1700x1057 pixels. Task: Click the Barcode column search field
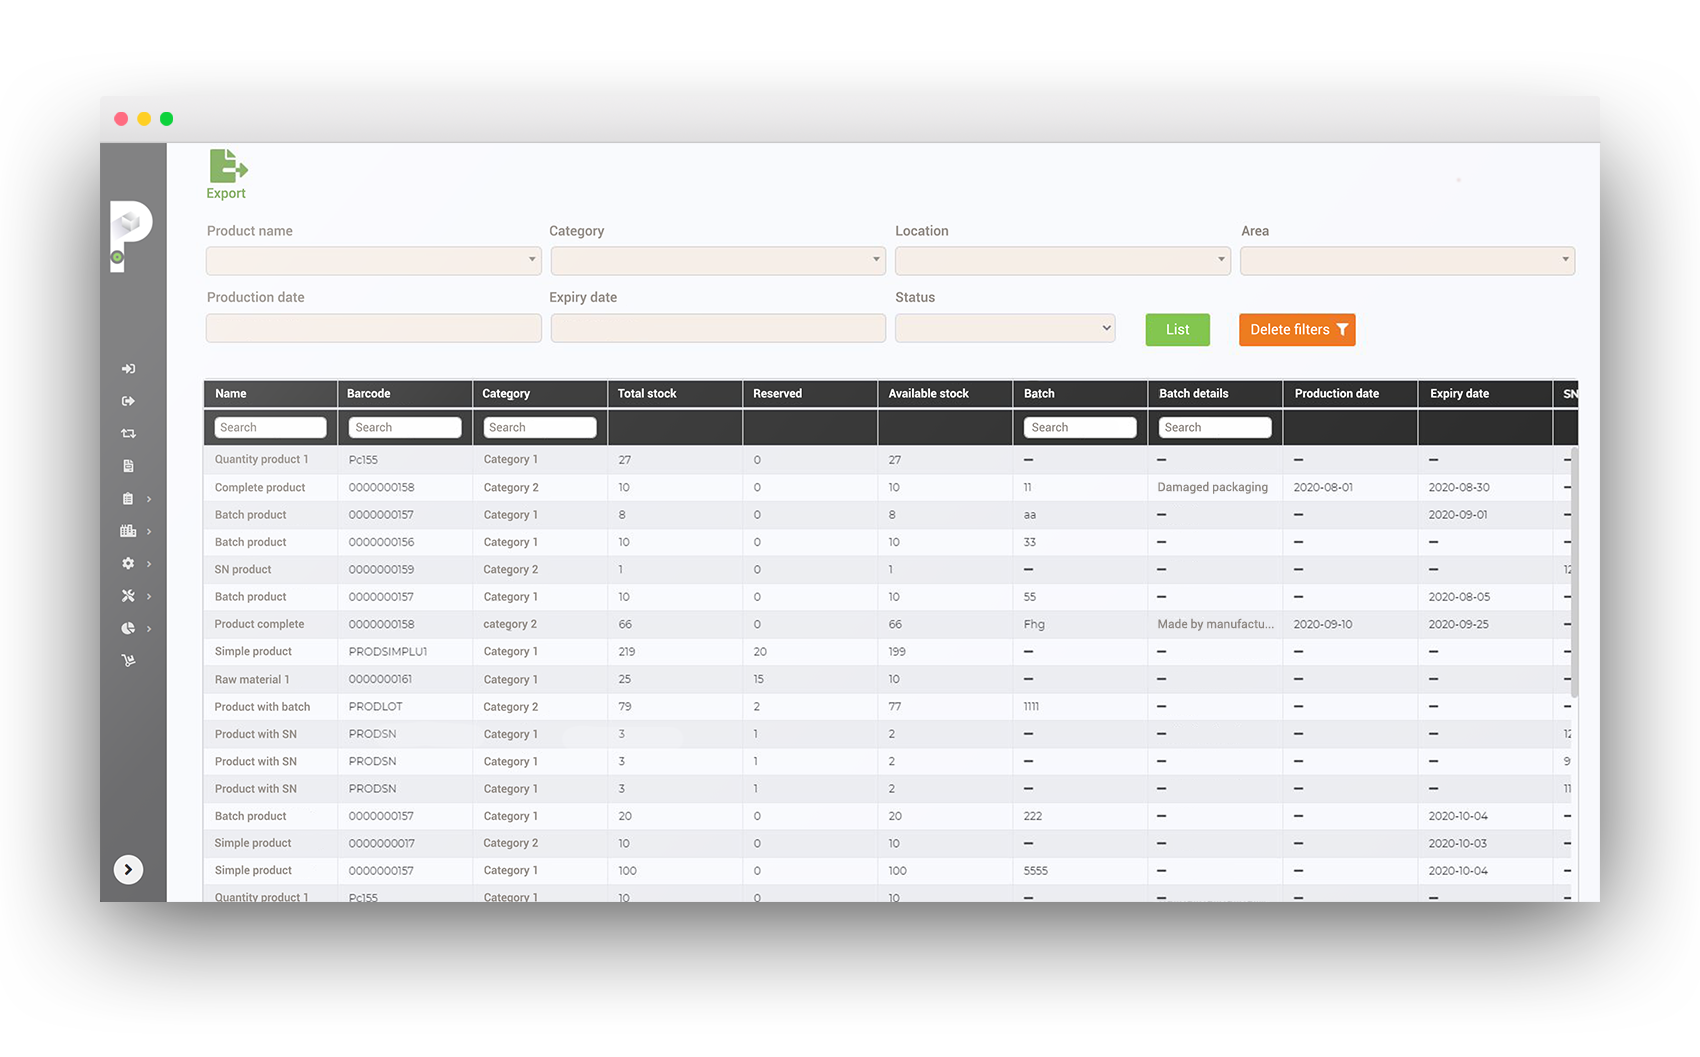[405, 428]
